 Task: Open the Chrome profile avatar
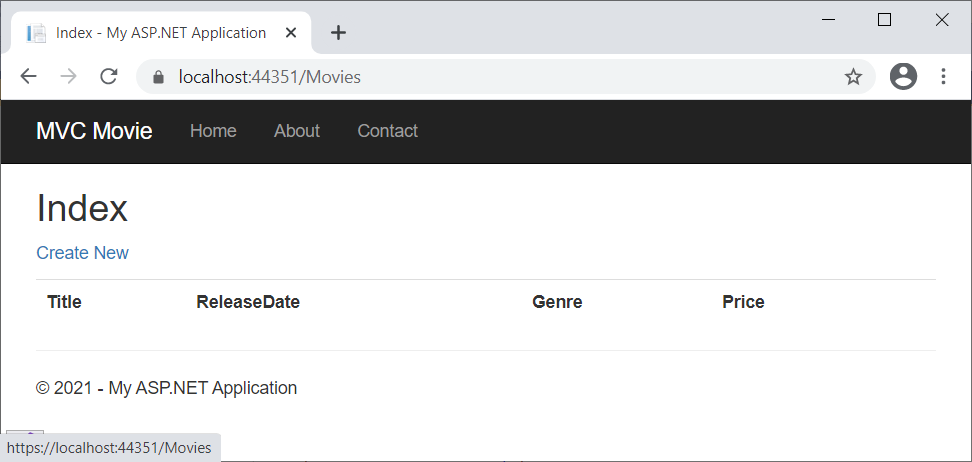pyautogui.click(x=903, y=77)
